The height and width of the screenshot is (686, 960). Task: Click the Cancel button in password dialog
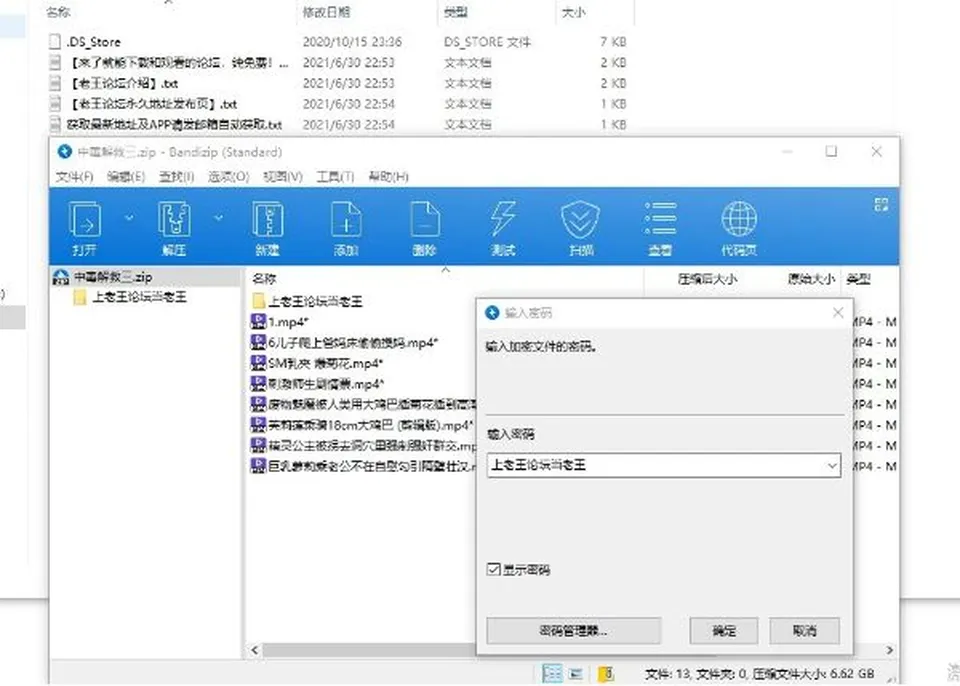click(804, 630)
